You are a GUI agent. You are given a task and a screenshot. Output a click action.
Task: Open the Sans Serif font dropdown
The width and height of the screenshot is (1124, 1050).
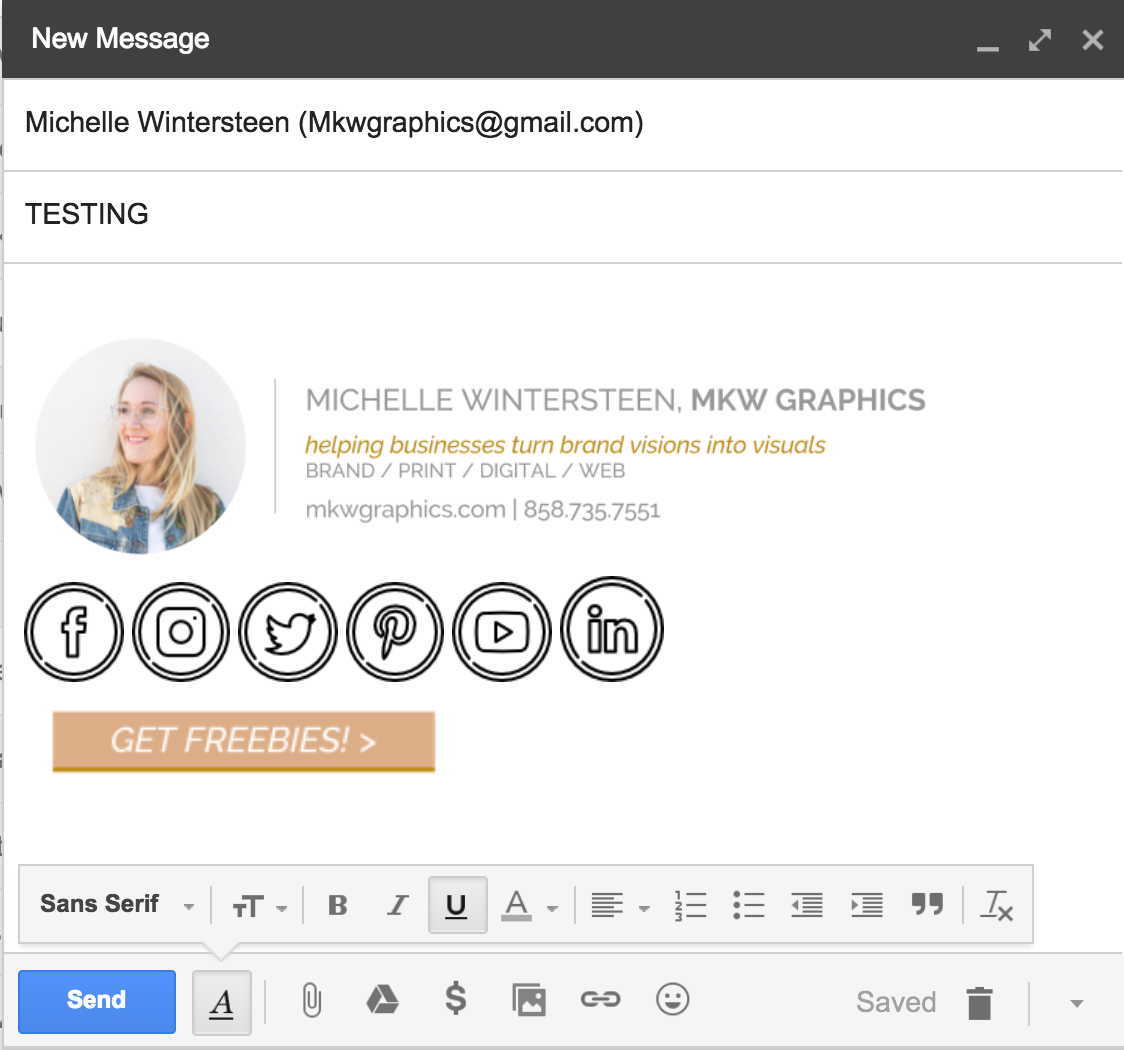tap(117, 905)
